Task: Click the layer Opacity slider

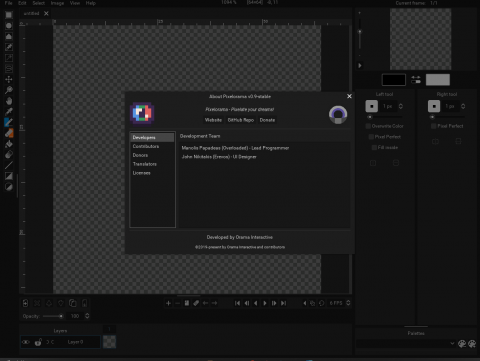Action: (53, 316)
